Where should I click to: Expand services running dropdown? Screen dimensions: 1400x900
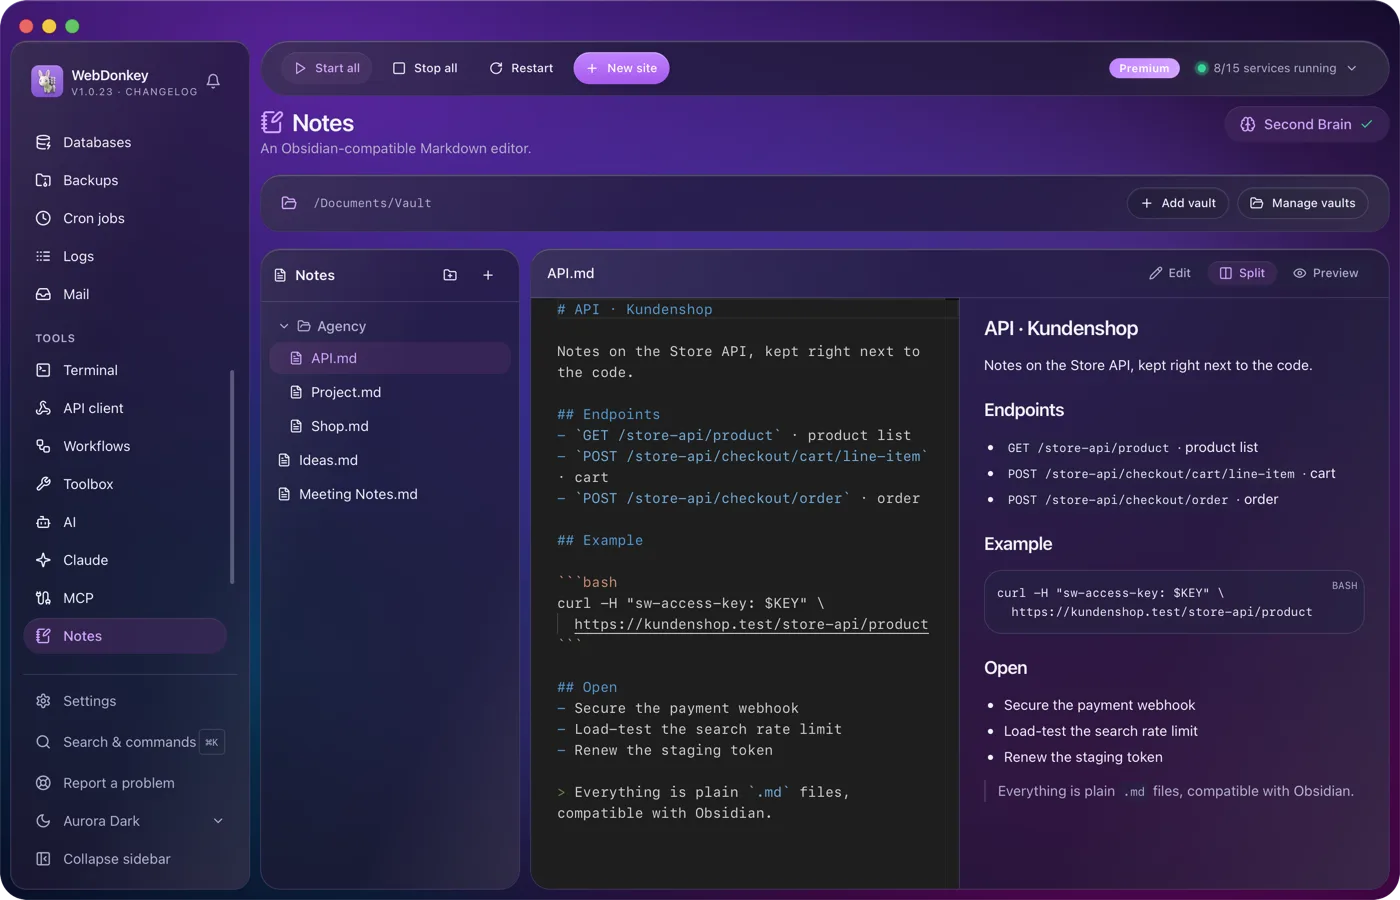(x=1276, y=68)
